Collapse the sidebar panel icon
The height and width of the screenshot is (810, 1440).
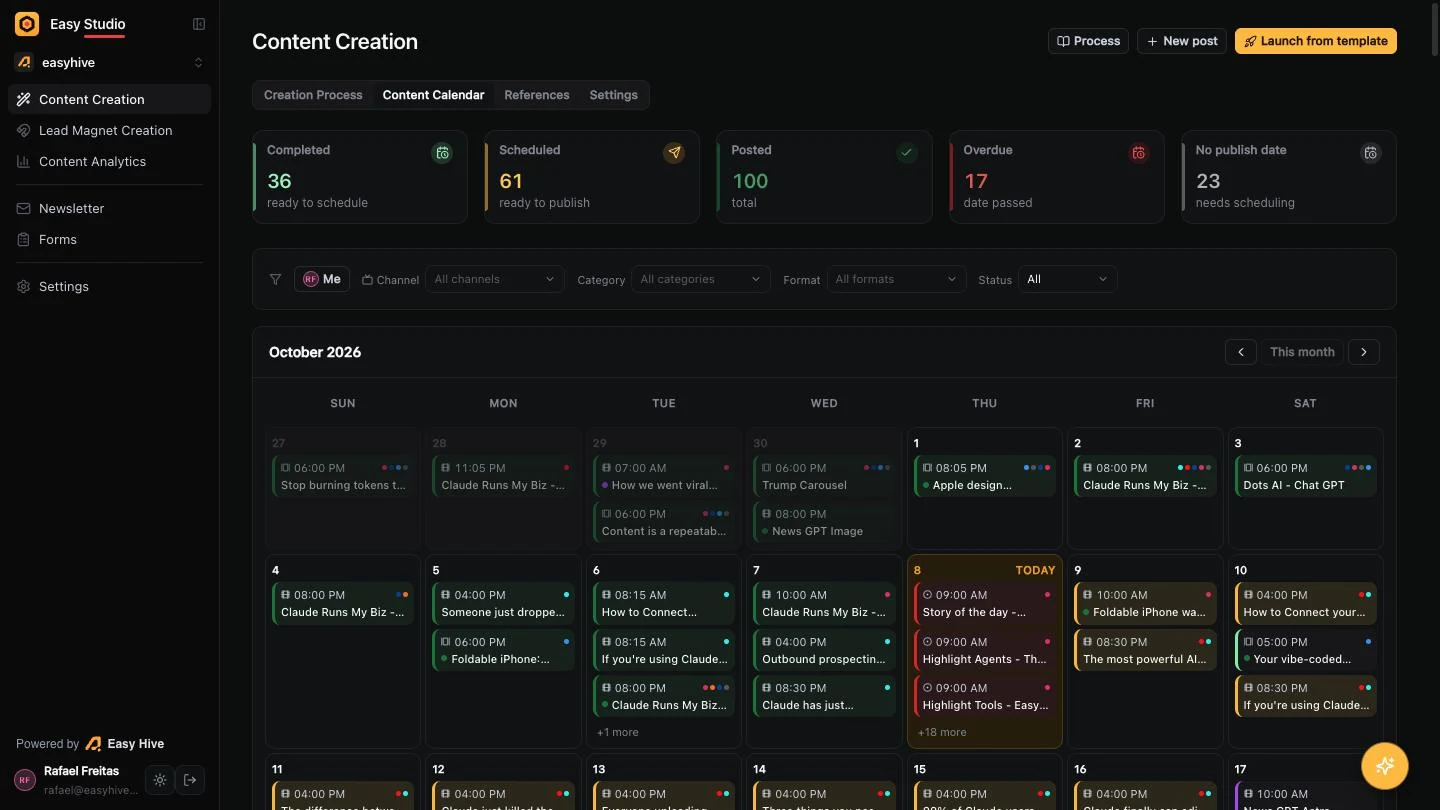point(199,24)
